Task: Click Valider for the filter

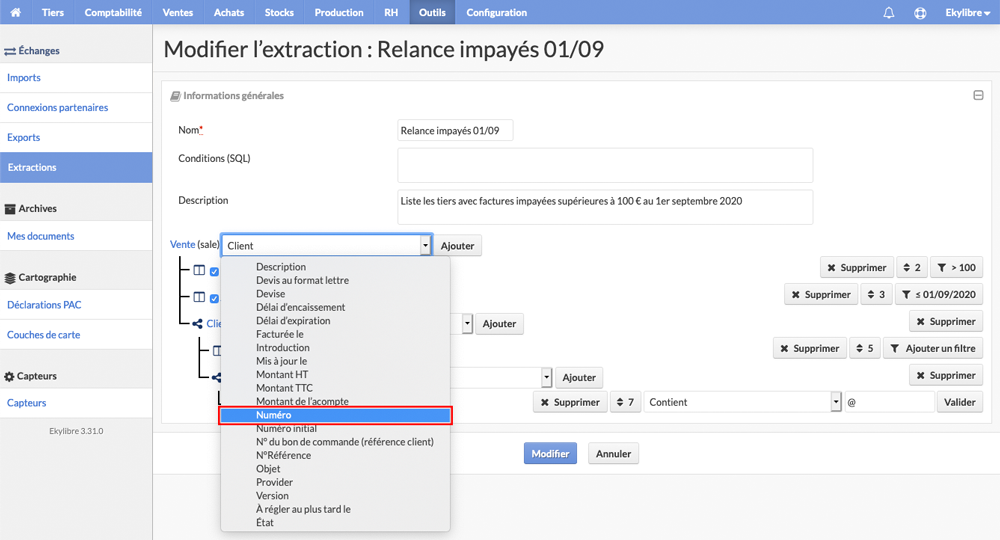Action: (959, 402)
